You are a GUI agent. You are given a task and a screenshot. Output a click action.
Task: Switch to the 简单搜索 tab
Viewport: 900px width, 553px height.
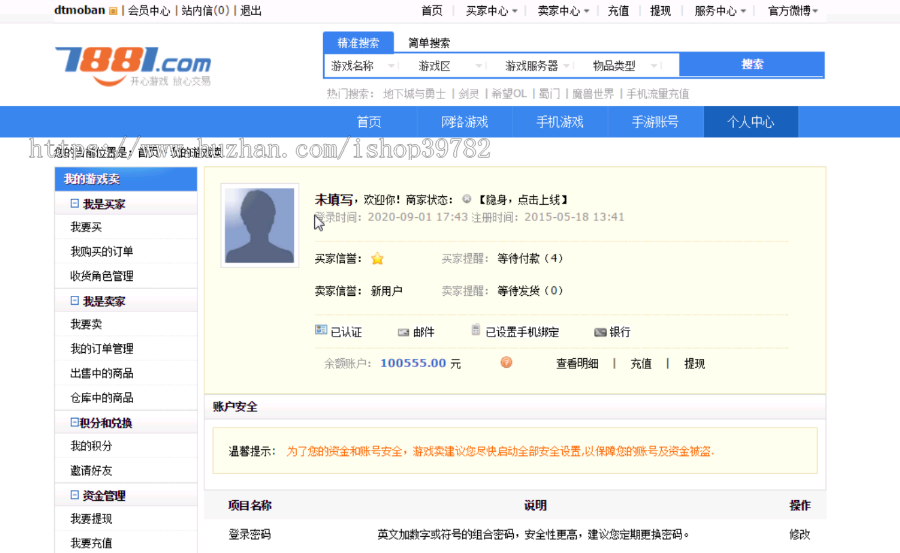click(429, 43)
